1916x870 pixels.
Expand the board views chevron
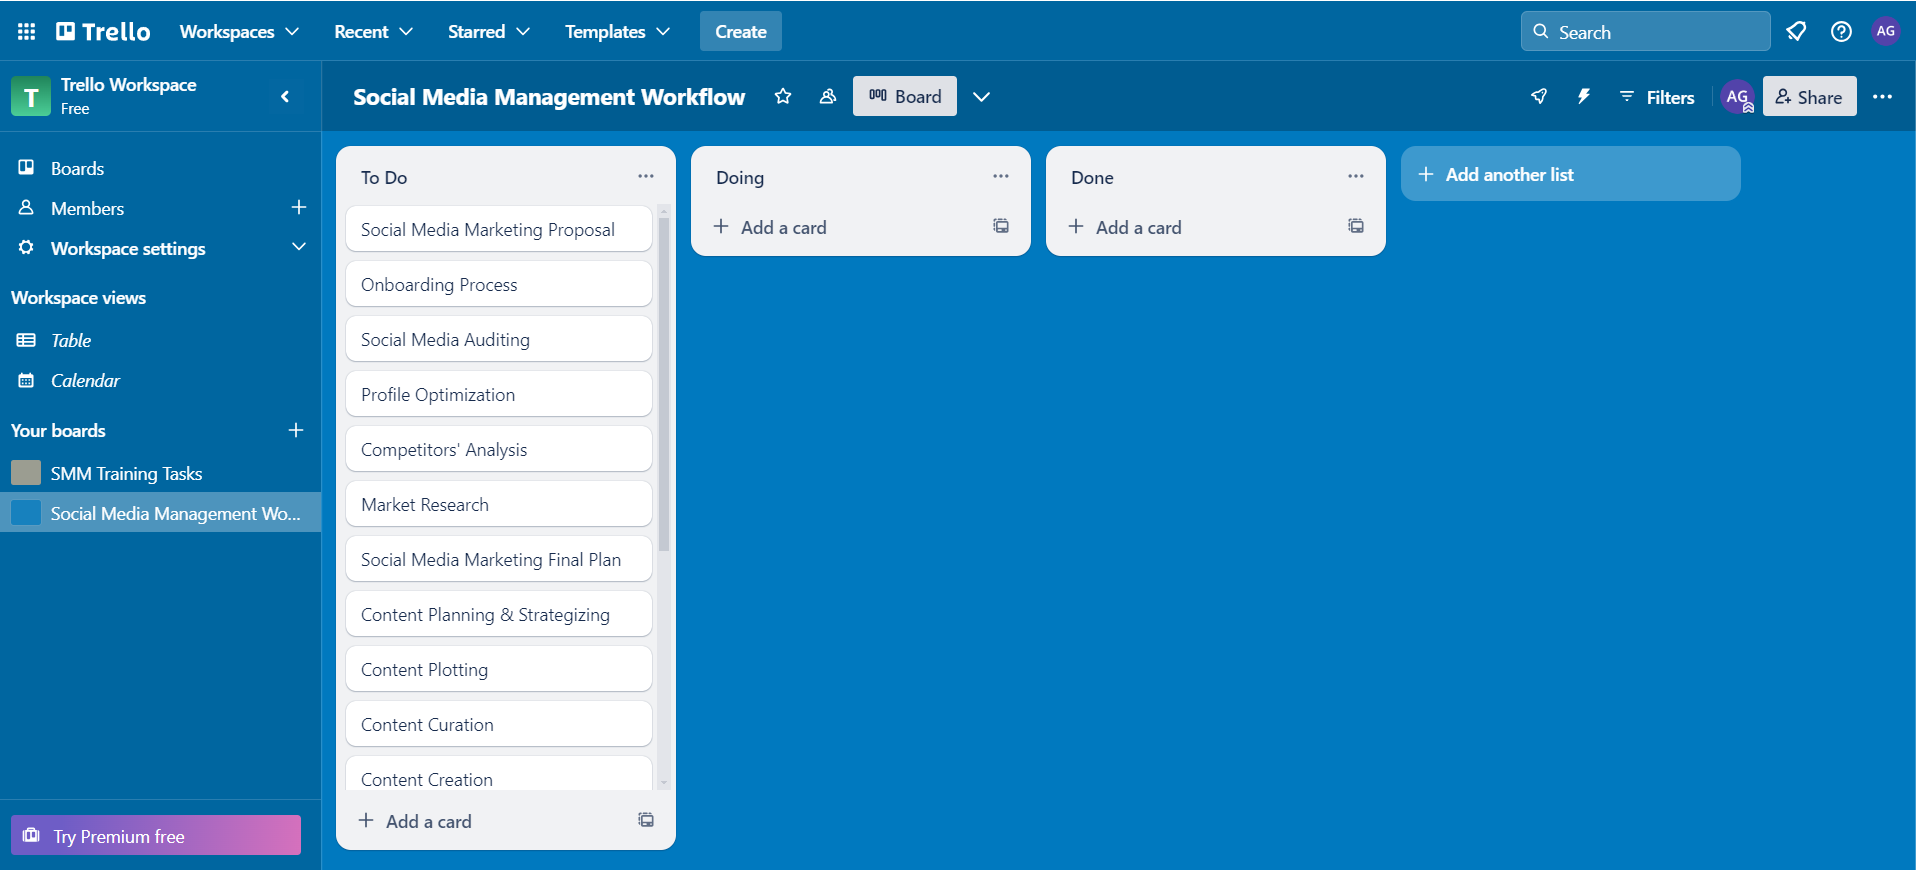tap(982, 97)
